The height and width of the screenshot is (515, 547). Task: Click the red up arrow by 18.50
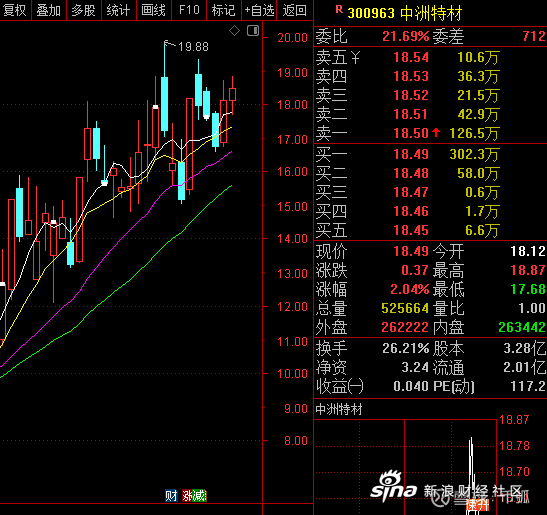tap(436, 132)
